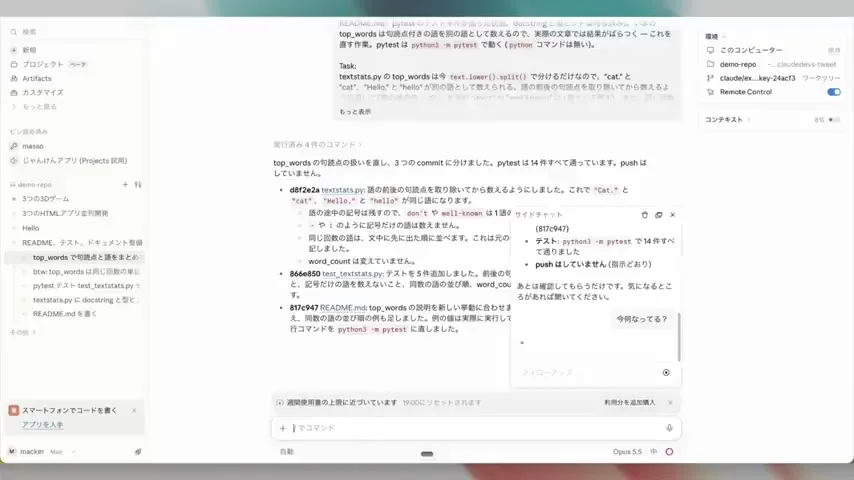Screen dimensions: 854x480
Task: Expand the コンテキスト section
Action: tap(728, 120)
